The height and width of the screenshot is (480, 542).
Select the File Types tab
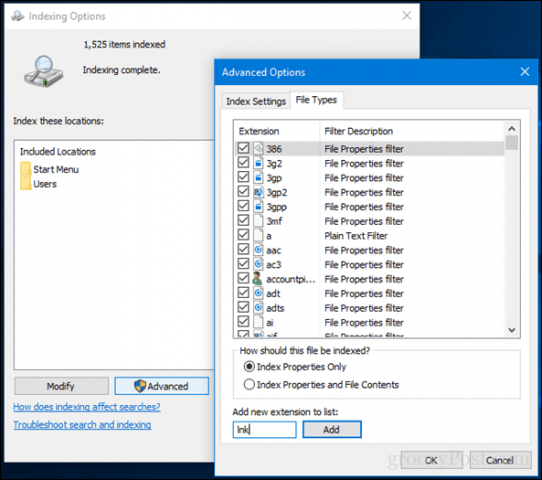(x=316, y=100)
